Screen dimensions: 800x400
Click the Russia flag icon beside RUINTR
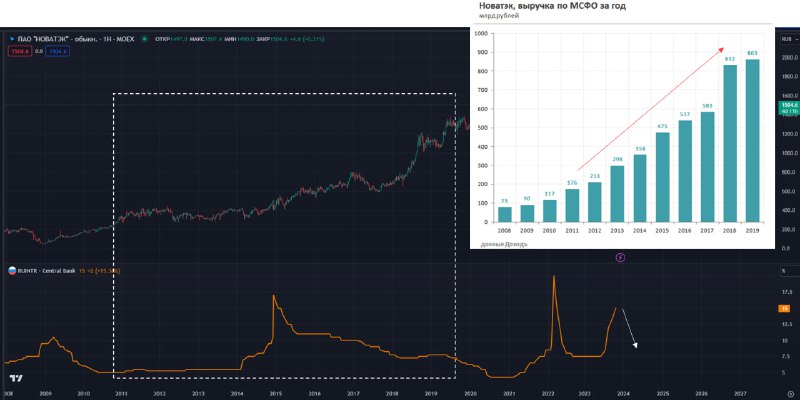pos(12,271)
